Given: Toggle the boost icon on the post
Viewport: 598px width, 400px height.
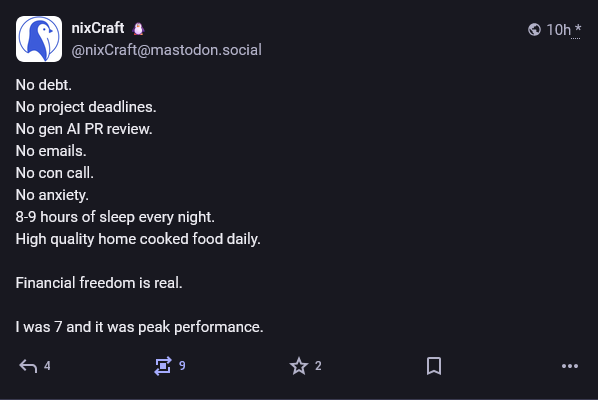Looking at the screenshot, I should (163, 366).
